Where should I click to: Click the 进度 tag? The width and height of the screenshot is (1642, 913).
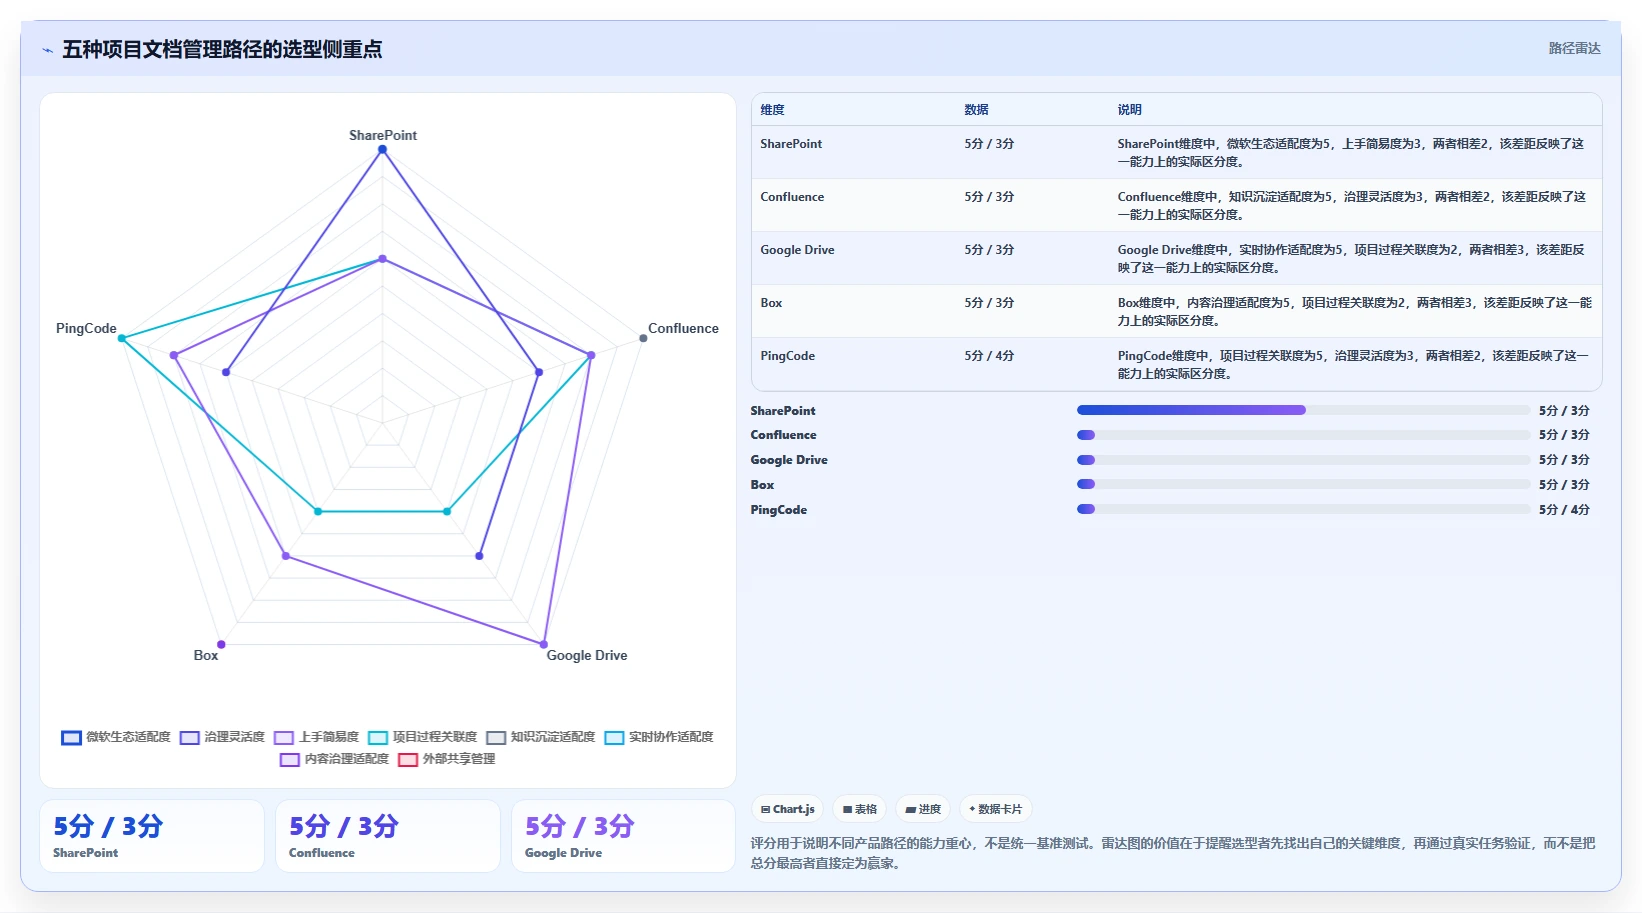[x=923, y=809]
